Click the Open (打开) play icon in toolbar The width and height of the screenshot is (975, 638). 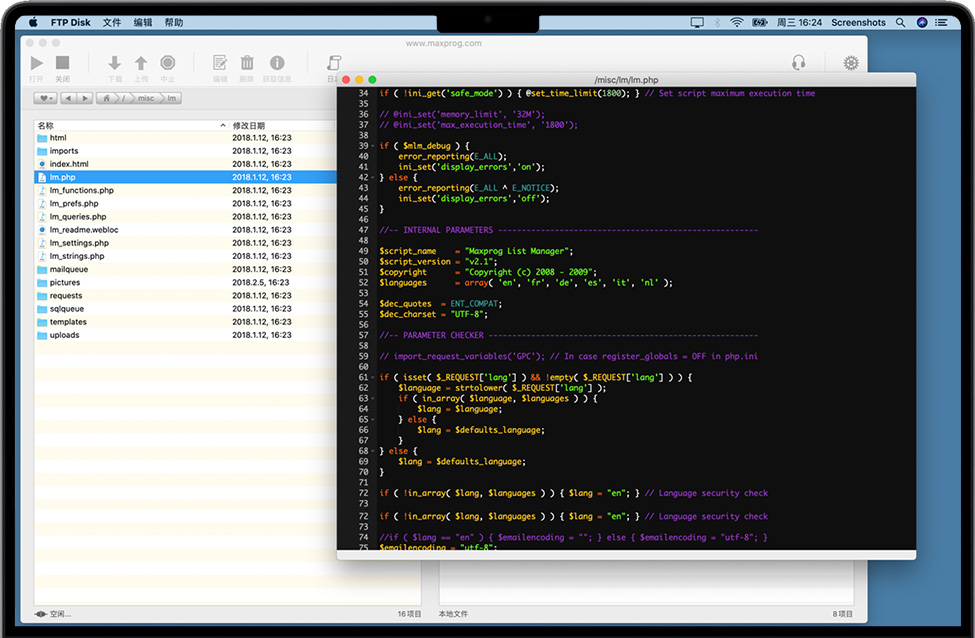tap(37, 63)
